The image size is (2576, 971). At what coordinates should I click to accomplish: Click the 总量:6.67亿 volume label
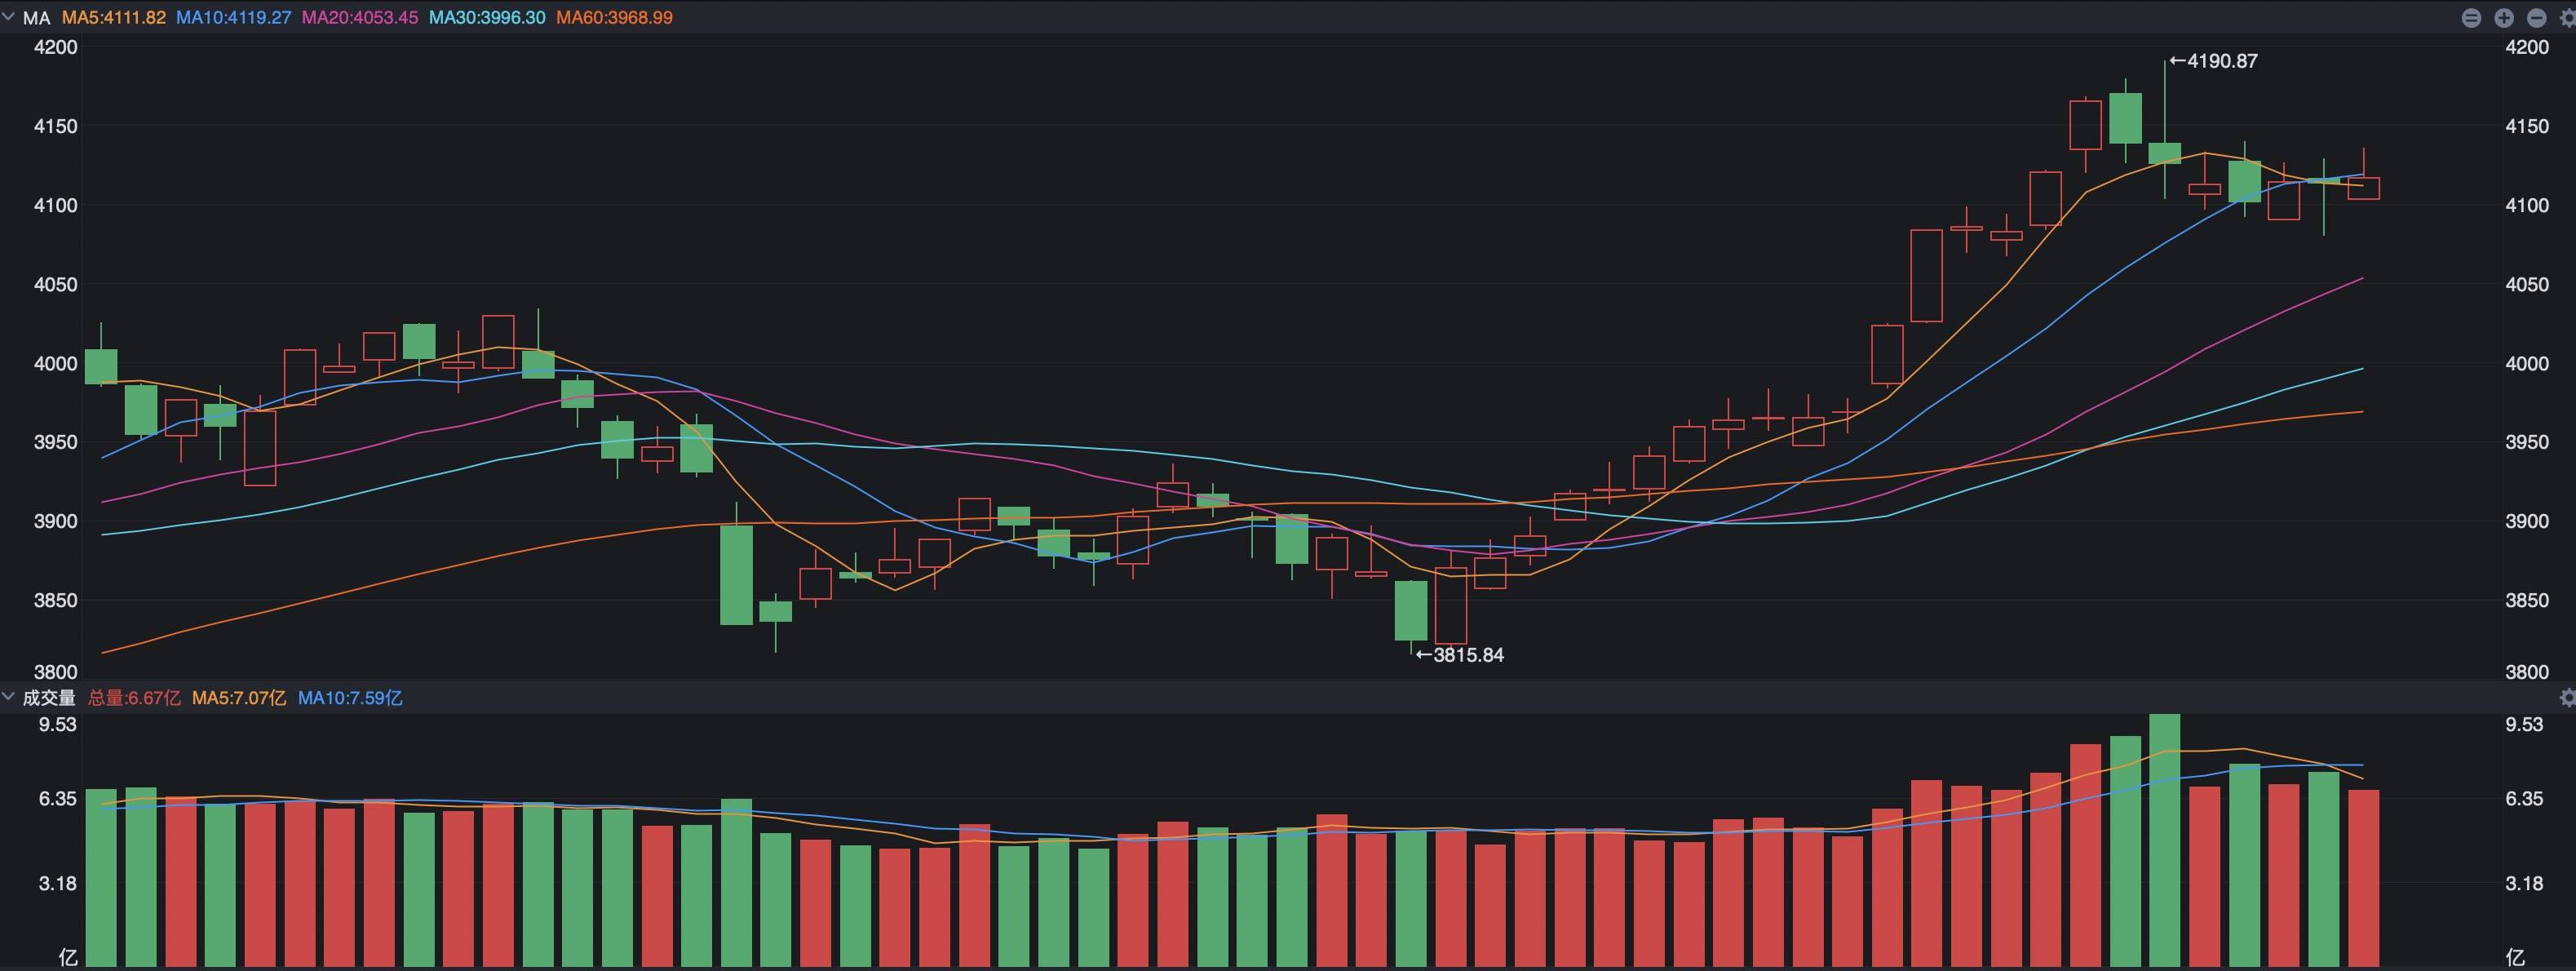134,698
